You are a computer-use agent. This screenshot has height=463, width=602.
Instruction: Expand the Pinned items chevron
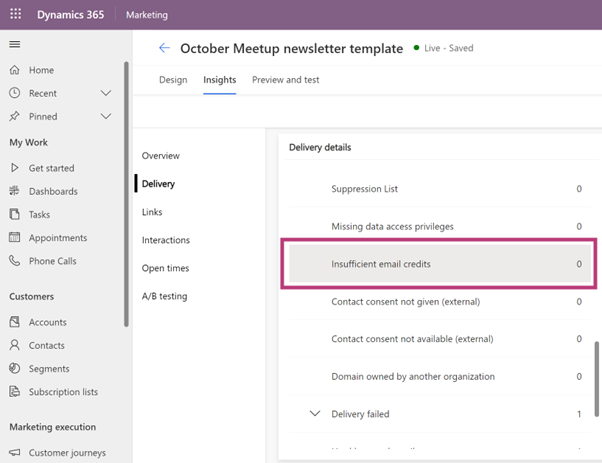point(106,116)
